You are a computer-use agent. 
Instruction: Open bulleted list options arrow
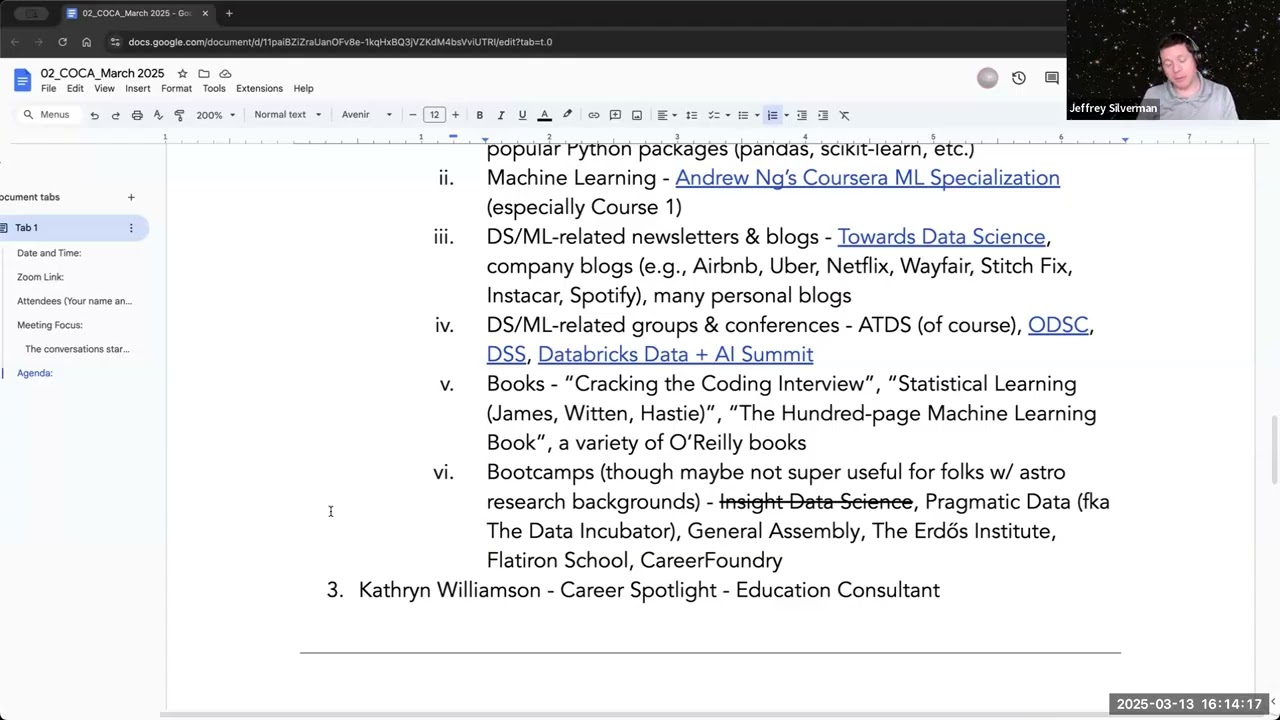(757, 115)
